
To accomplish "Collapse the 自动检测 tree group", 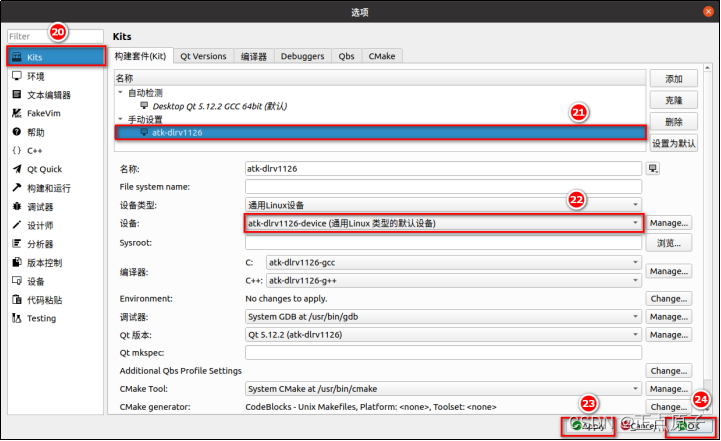I will [x=120, y=92].
